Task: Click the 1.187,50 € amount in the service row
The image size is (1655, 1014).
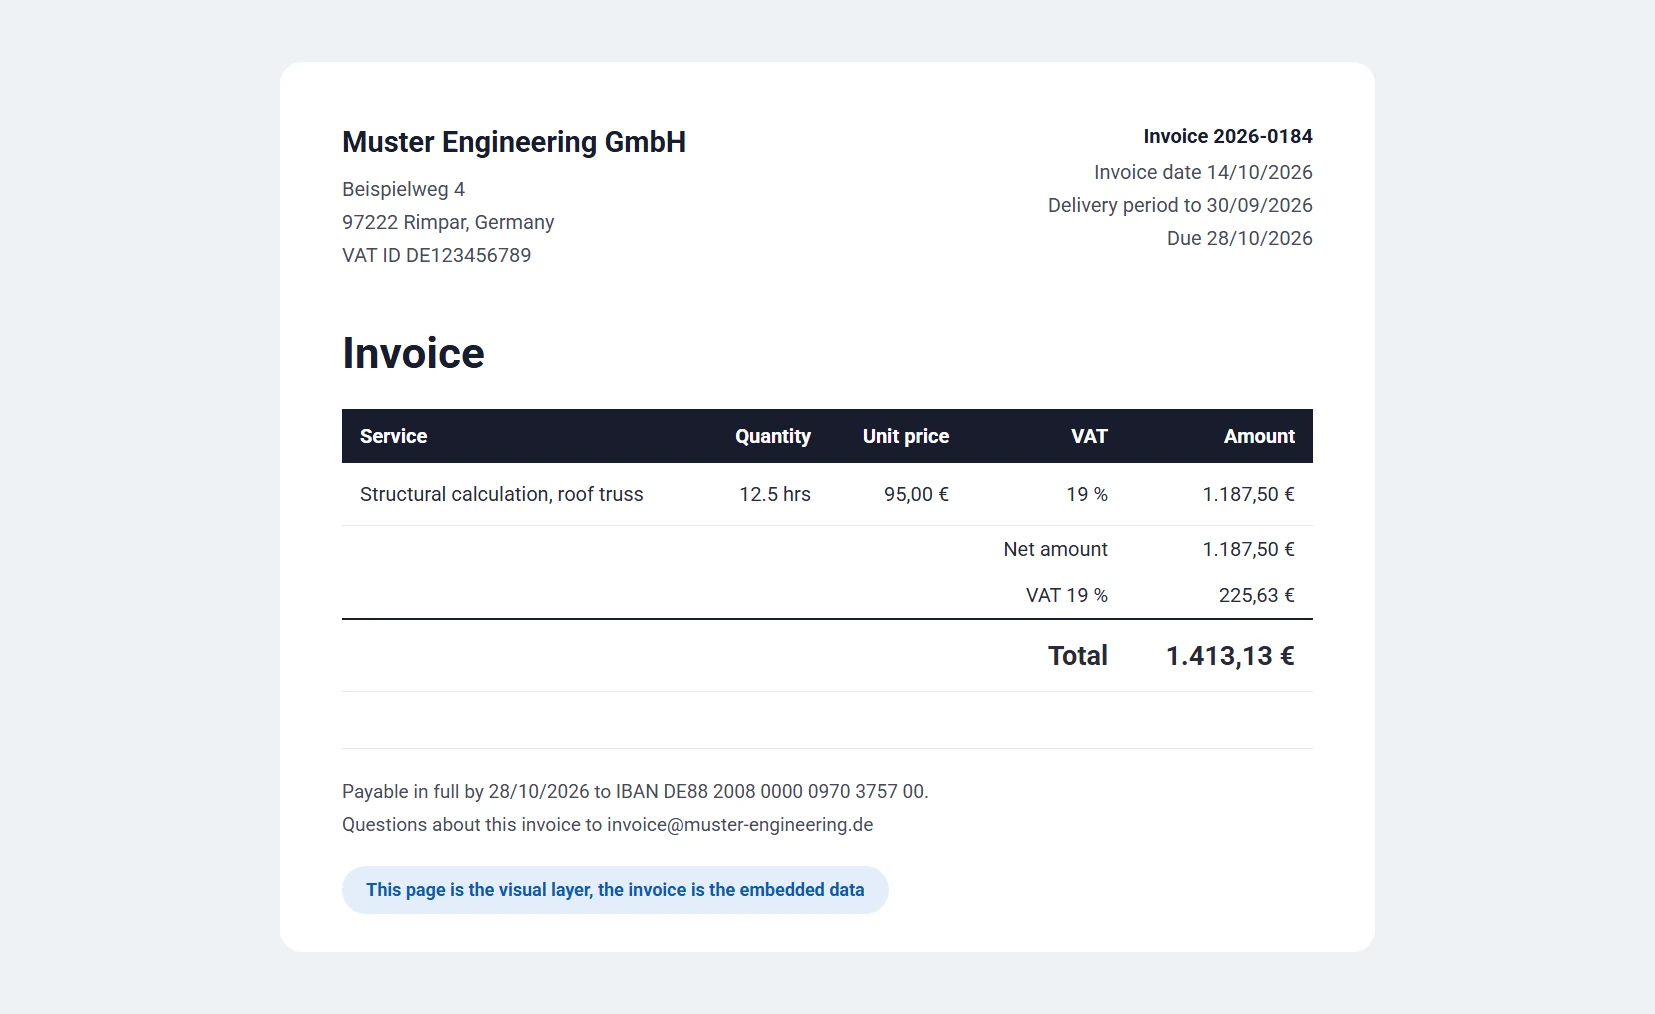Action: pyautogui.click(x=1248, y=494)
